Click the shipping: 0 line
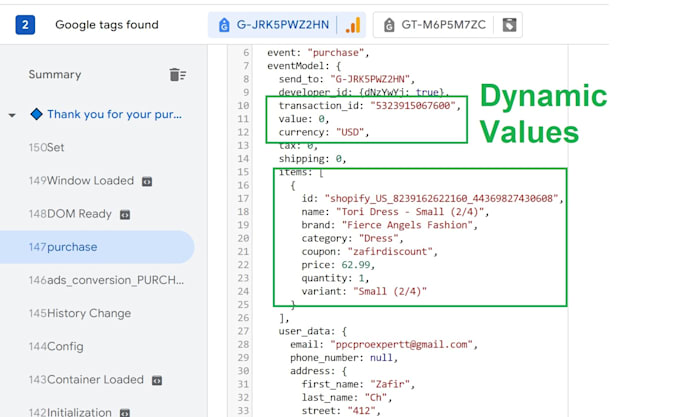680x417 pixels. pyautogui.click(x=312, y=159)
